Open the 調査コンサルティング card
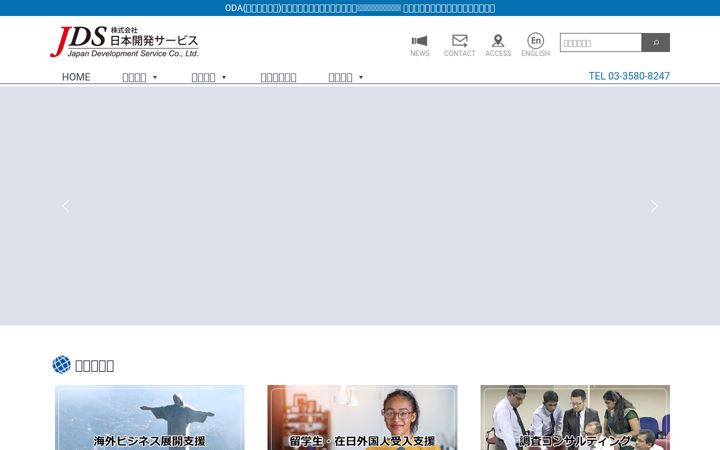 click(x=575, y=417)
